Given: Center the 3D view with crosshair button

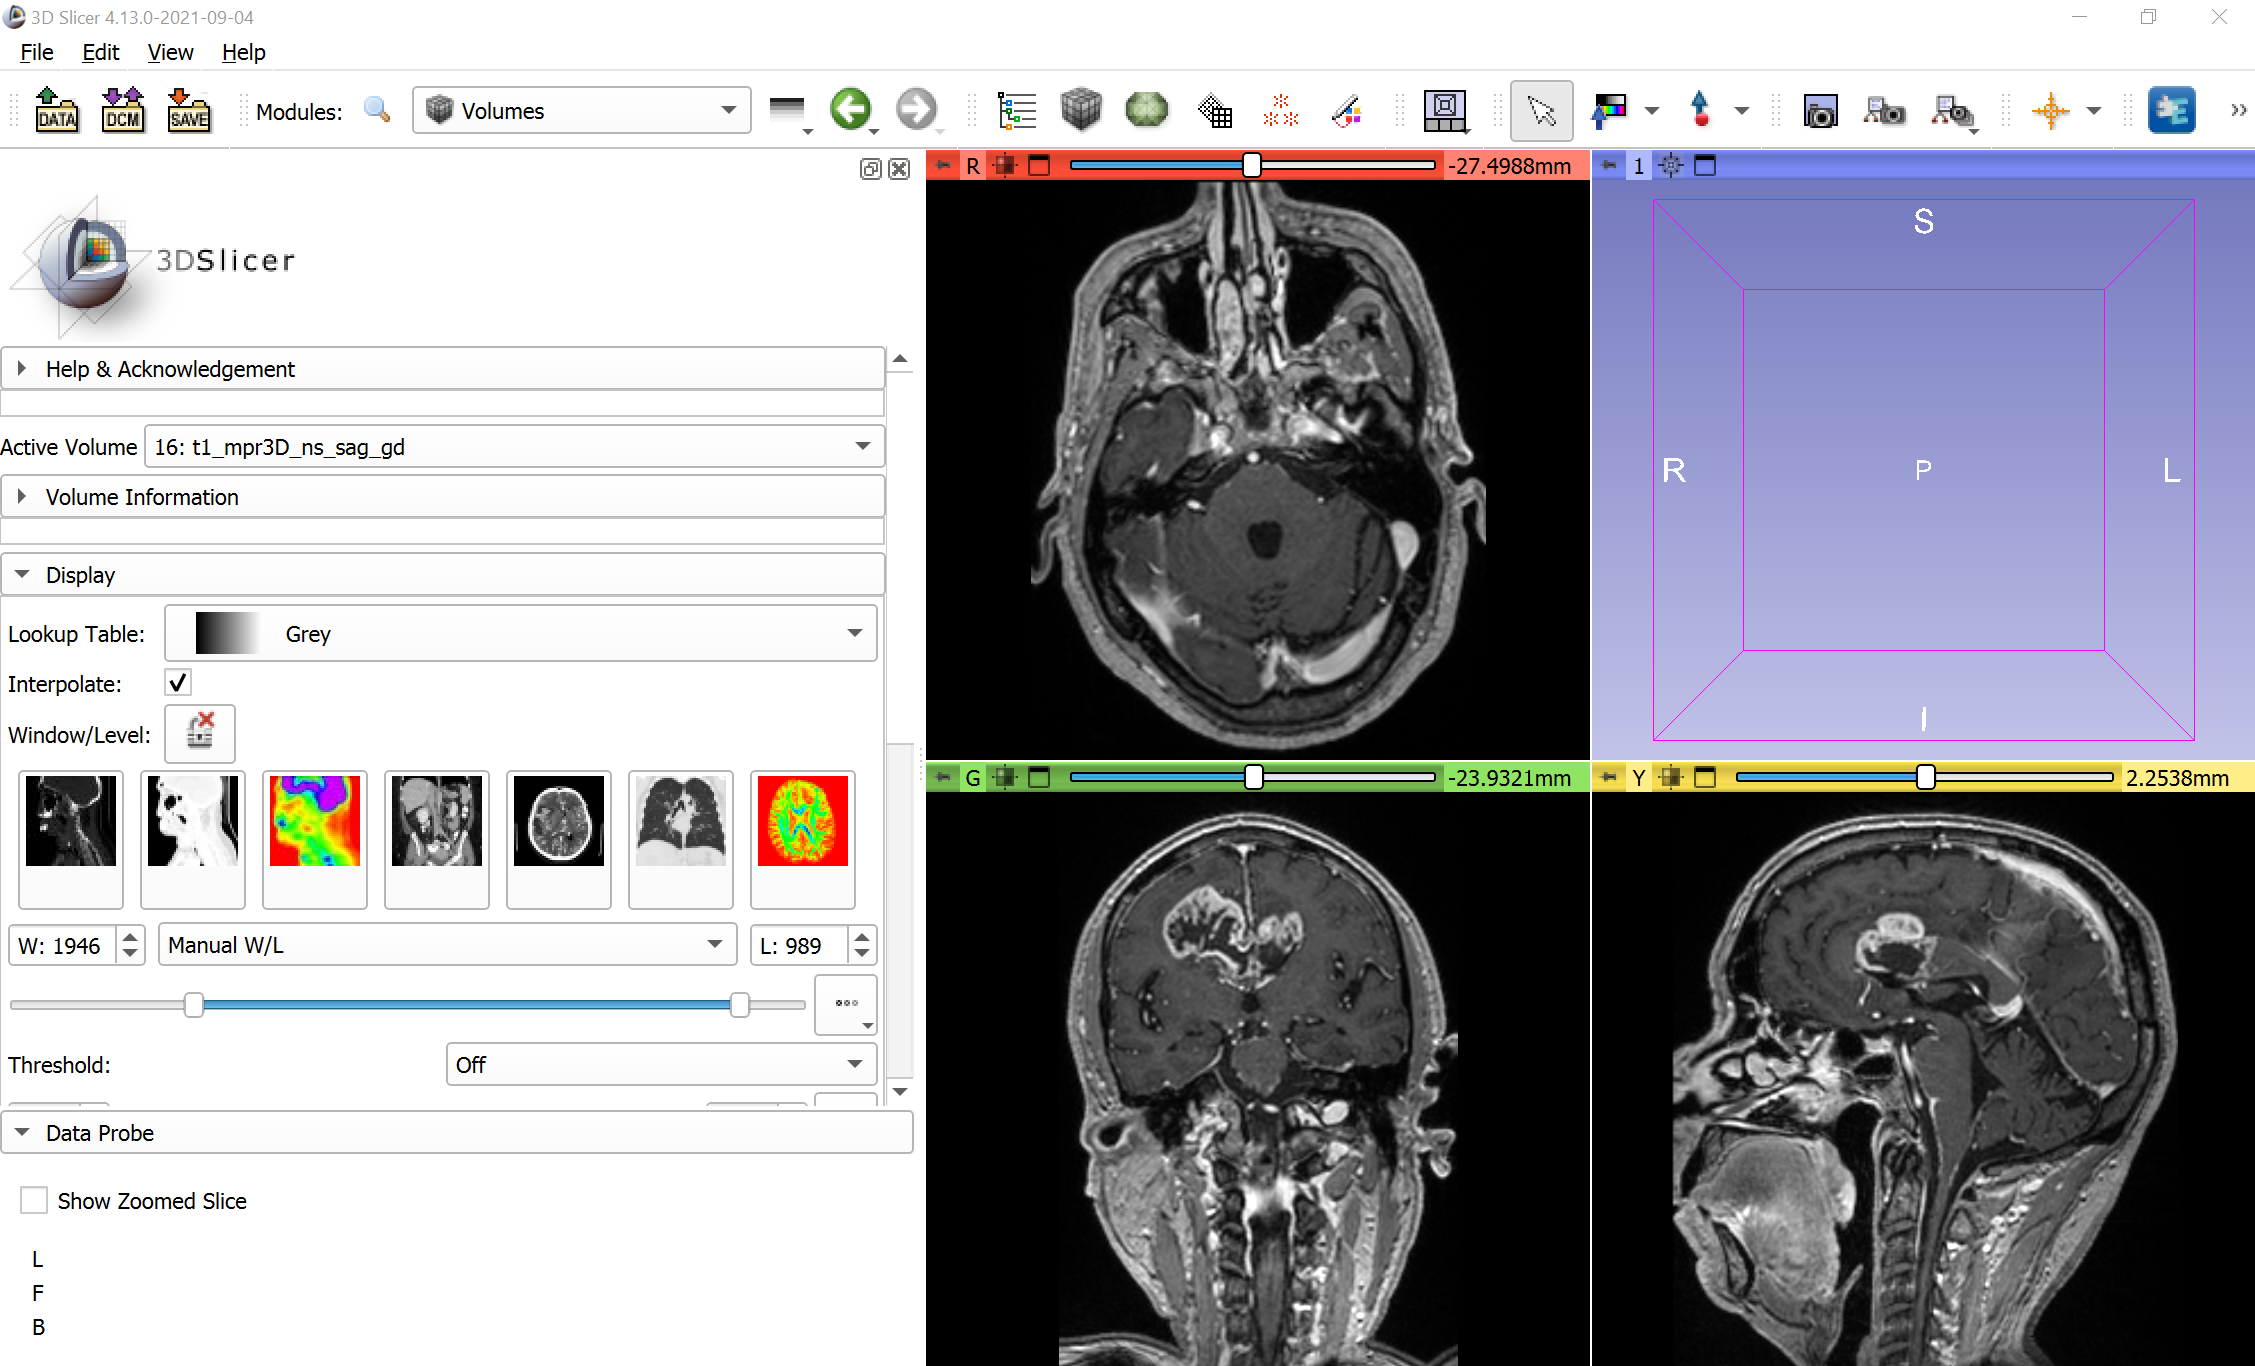Looking at the screenshot, I should coord(1671,166).
